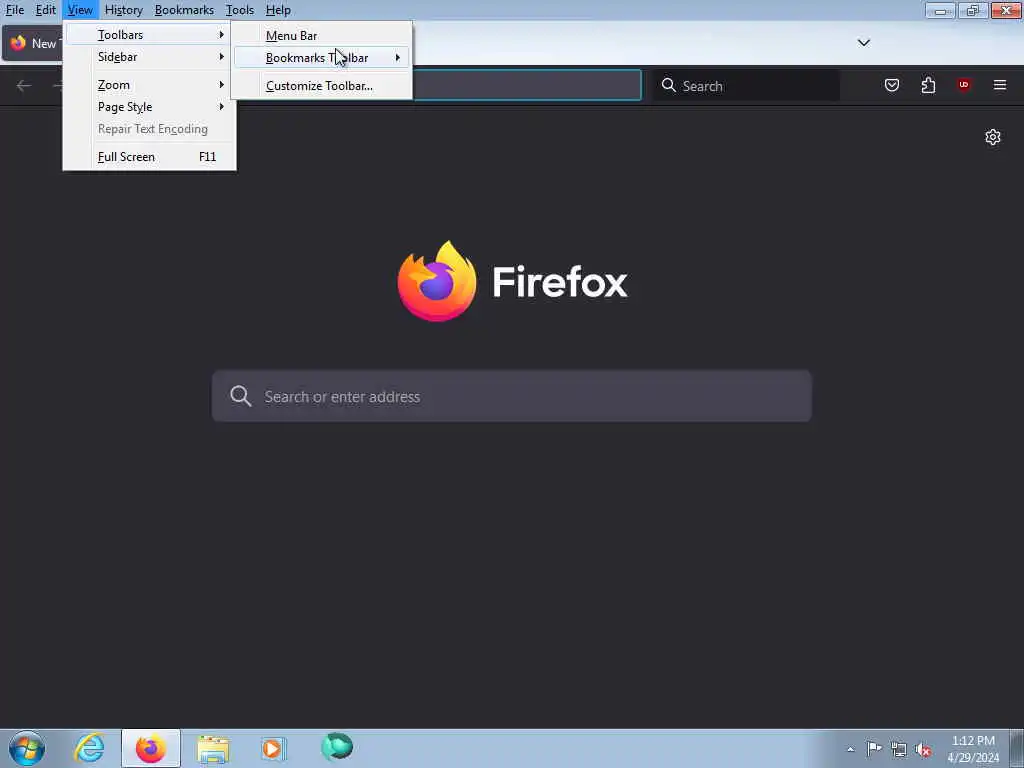Open the Extensions puzzle icon

click(928, 85)
